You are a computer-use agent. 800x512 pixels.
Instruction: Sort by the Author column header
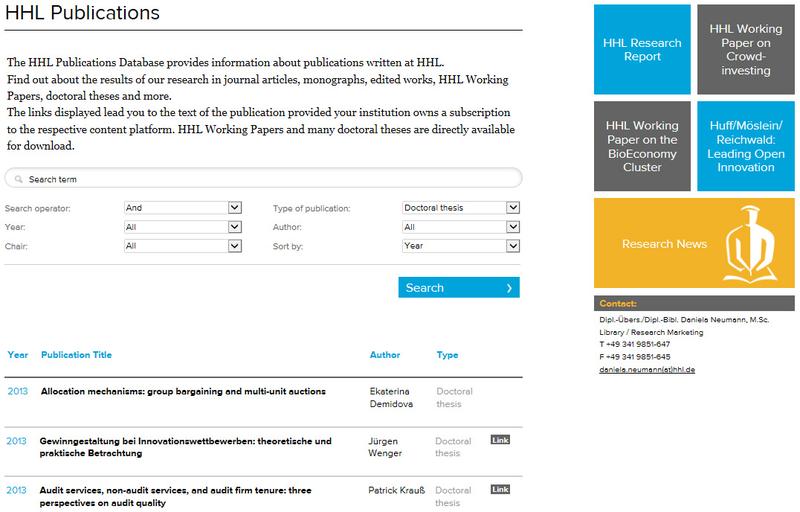coord(385,355)
